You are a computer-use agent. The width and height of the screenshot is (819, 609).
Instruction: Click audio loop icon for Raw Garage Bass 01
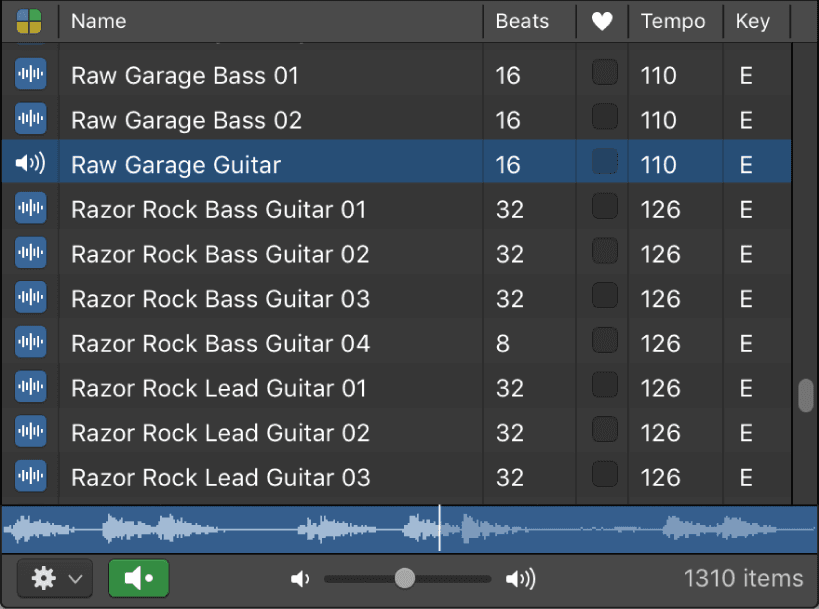pos(30,74)
